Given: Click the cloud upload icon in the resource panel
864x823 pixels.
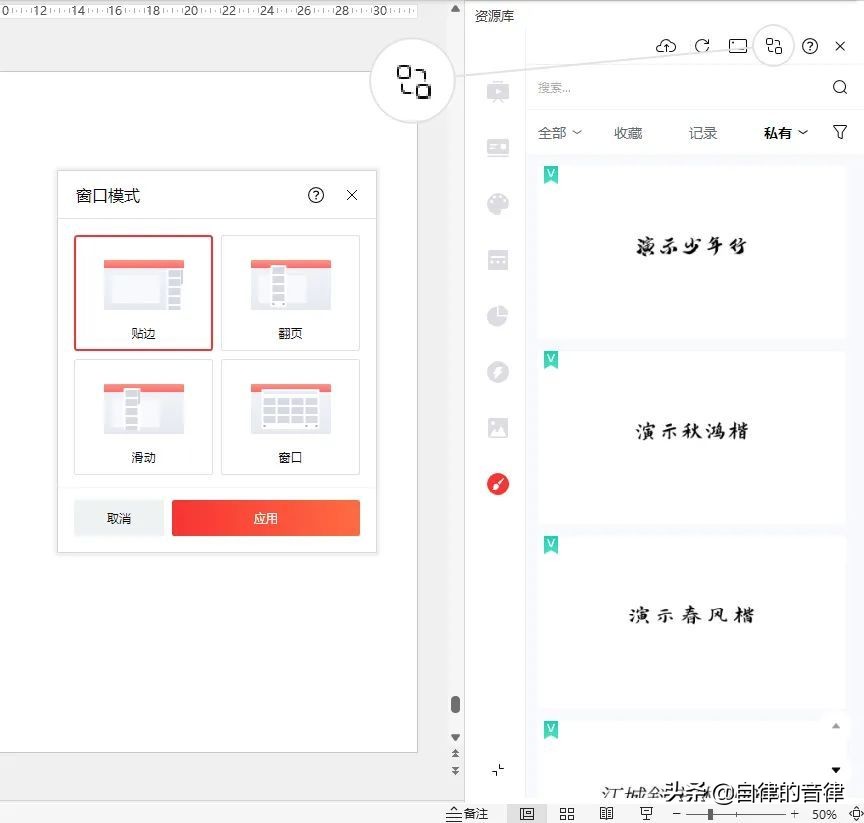Looking at the screenshot, I should [x=665, y=46].
